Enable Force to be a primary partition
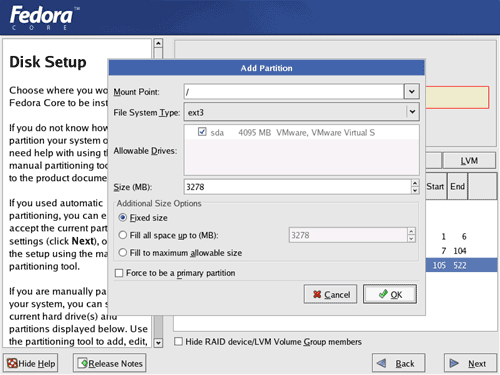Viewport: 500px width, 375px height. [x=119, y=273]
